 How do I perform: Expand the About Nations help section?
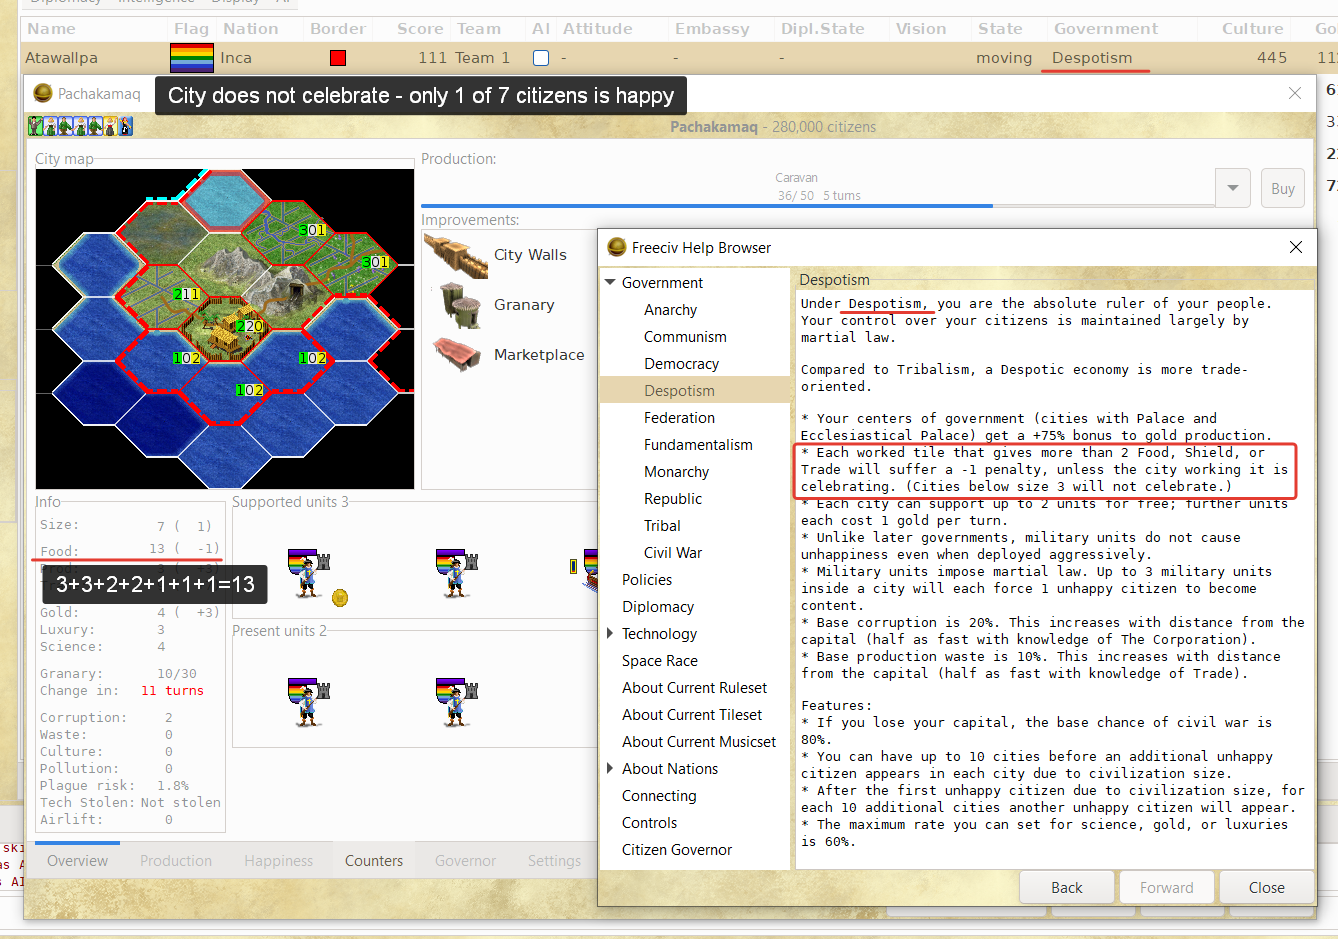pos(610,769)
